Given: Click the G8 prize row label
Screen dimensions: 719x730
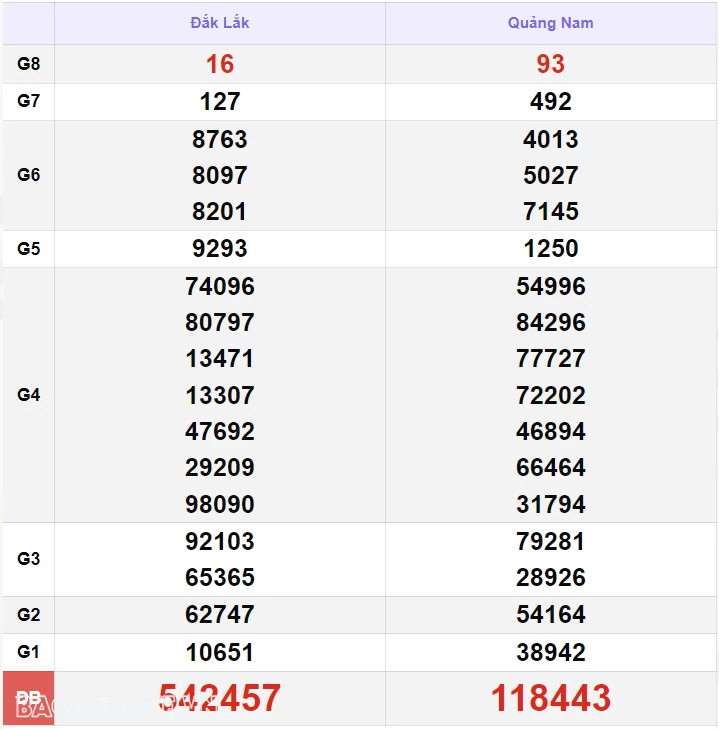Looking at the screenshot, I should coord(29,64).
